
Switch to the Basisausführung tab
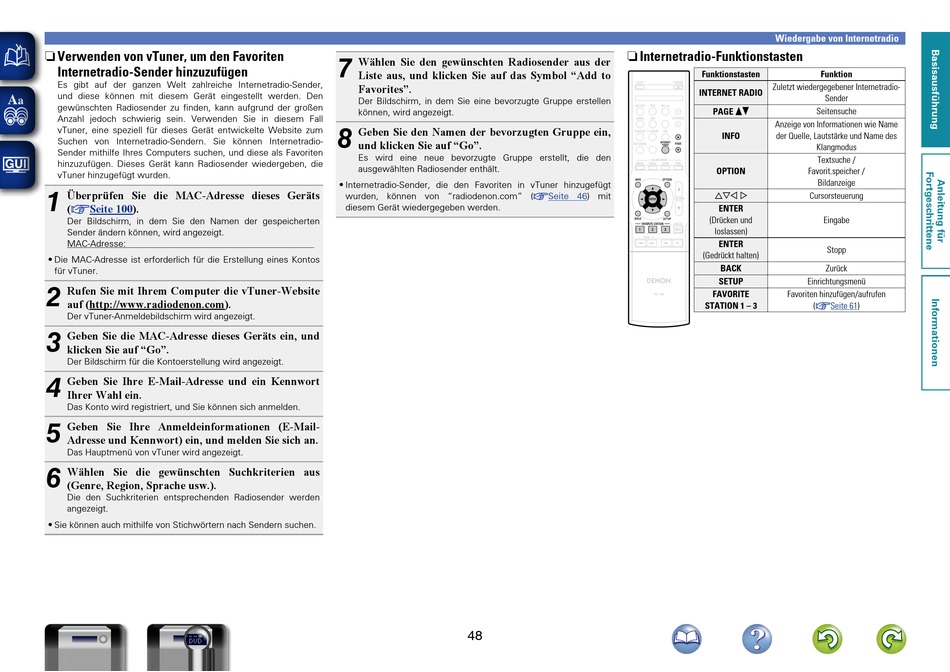click(935, 90)
